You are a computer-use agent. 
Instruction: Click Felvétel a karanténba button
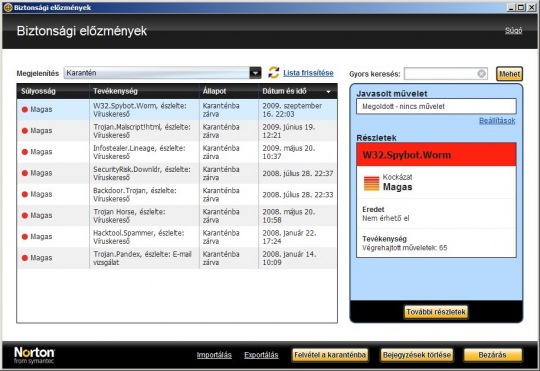point(330,355)
